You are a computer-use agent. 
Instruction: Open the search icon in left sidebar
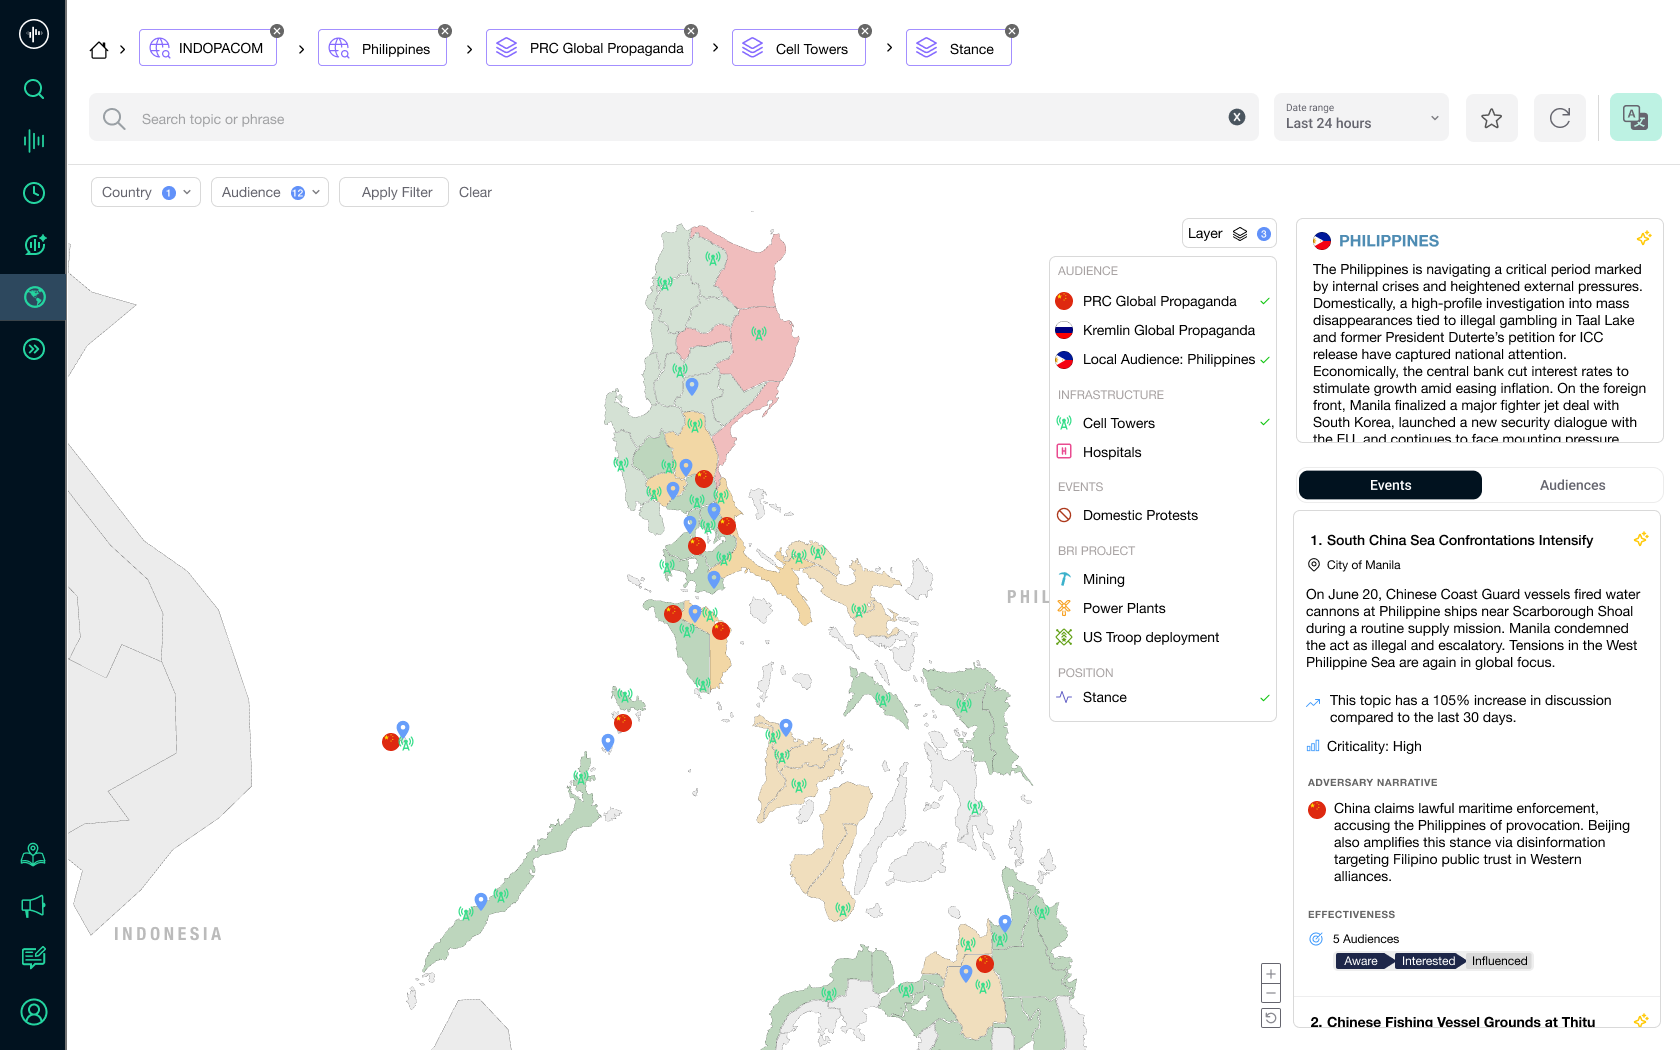pos(34,89)
